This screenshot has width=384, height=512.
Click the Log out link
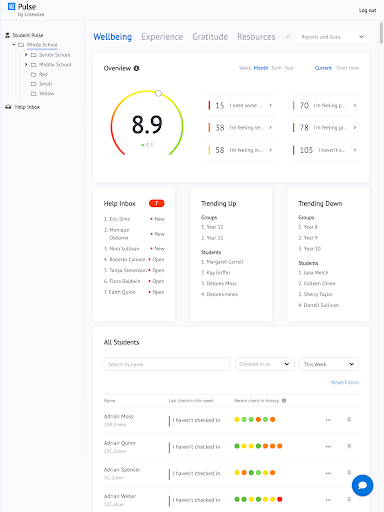367,10
